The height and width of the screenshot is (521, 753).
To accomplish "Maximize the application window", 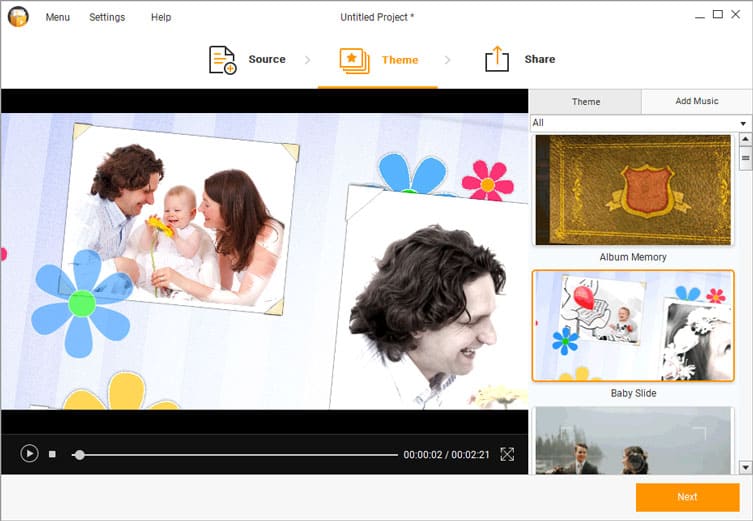I will [x=717, y=14].
